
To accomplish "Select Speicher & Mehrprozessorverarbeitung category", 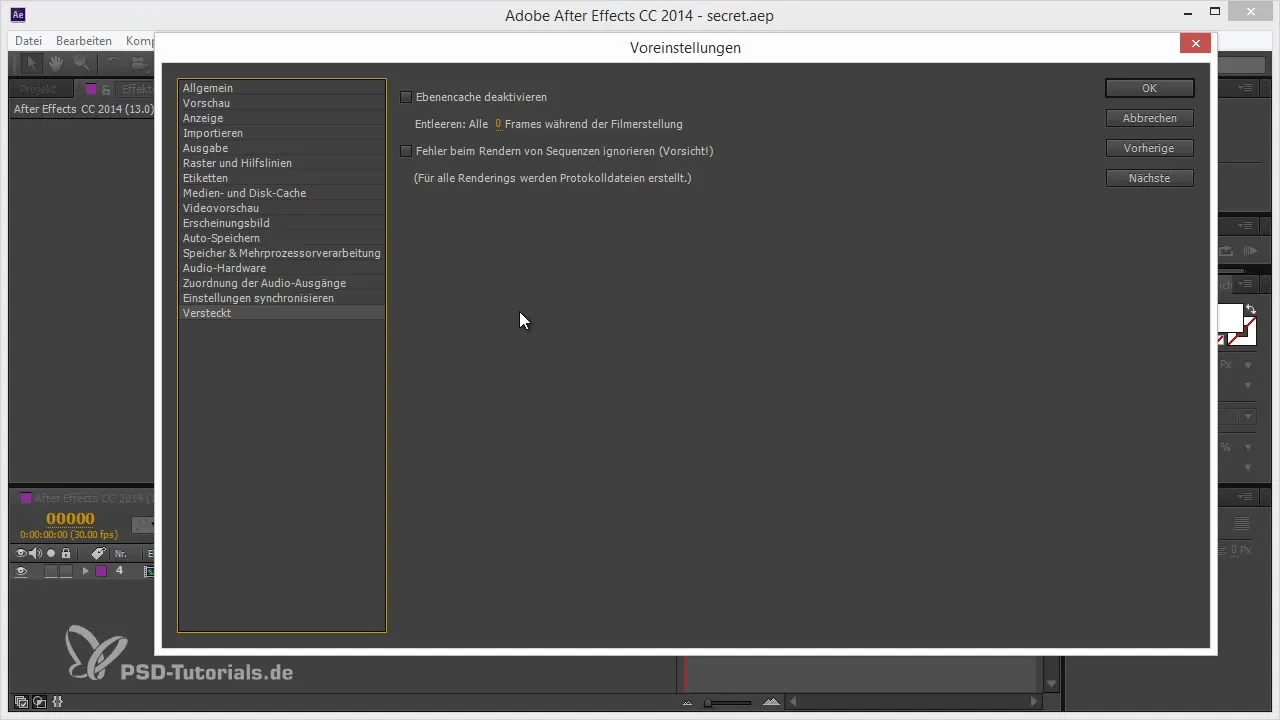I will click(x=282, y=253).
